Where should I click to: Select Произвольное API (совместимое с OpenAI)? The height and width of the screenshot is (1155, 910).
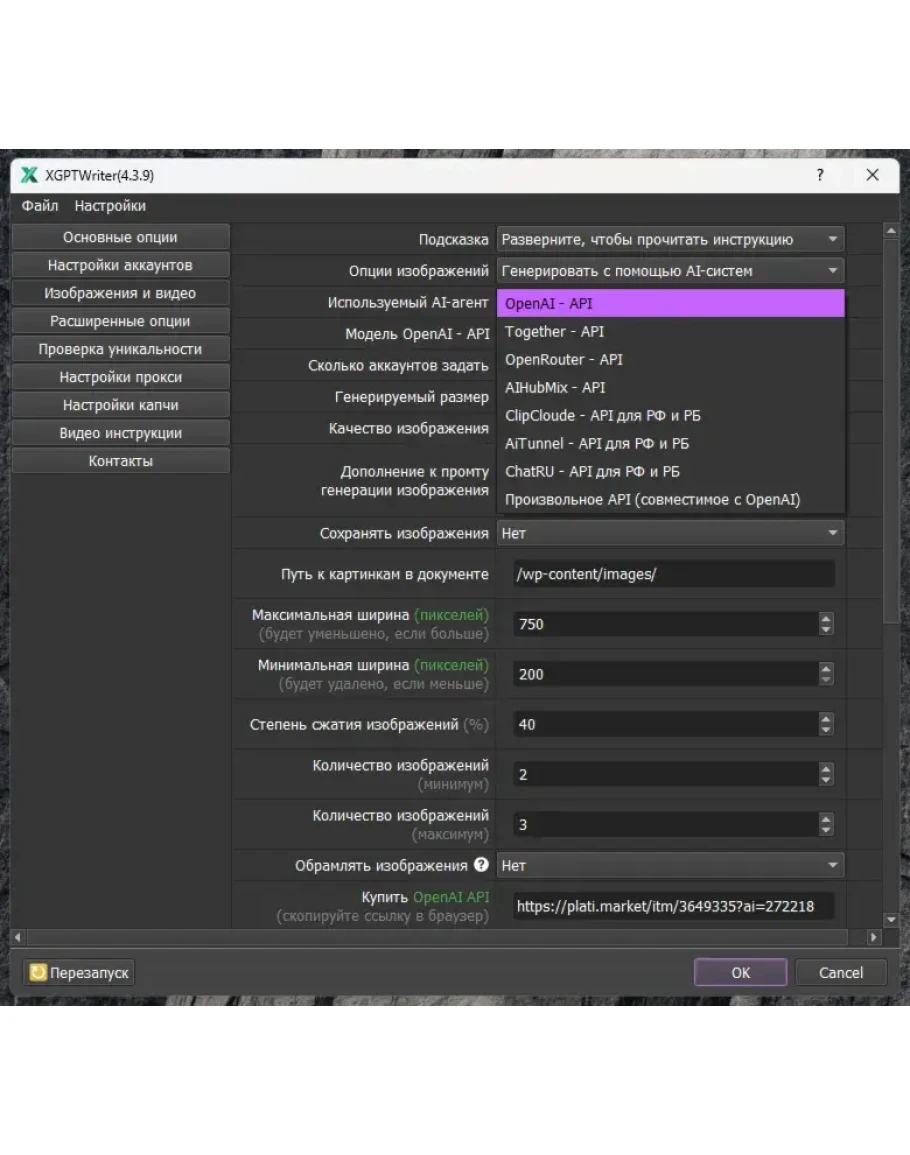click(x=671, y=499)
